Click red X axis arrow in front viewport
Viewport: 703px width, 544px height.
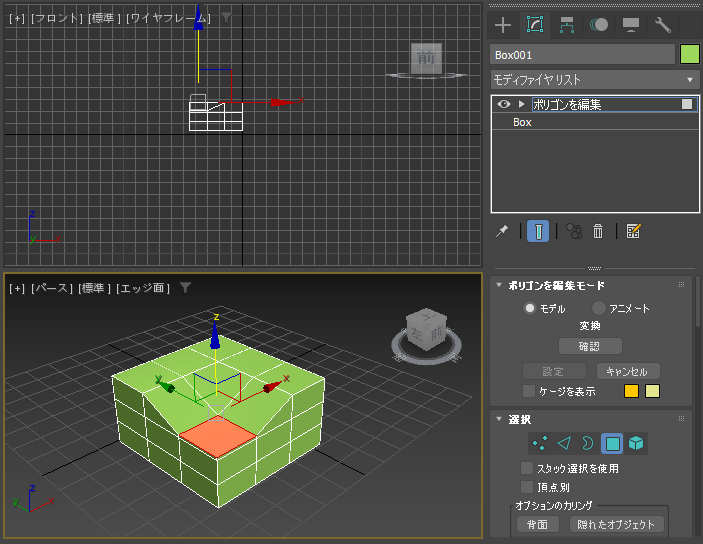coord(282,102)
